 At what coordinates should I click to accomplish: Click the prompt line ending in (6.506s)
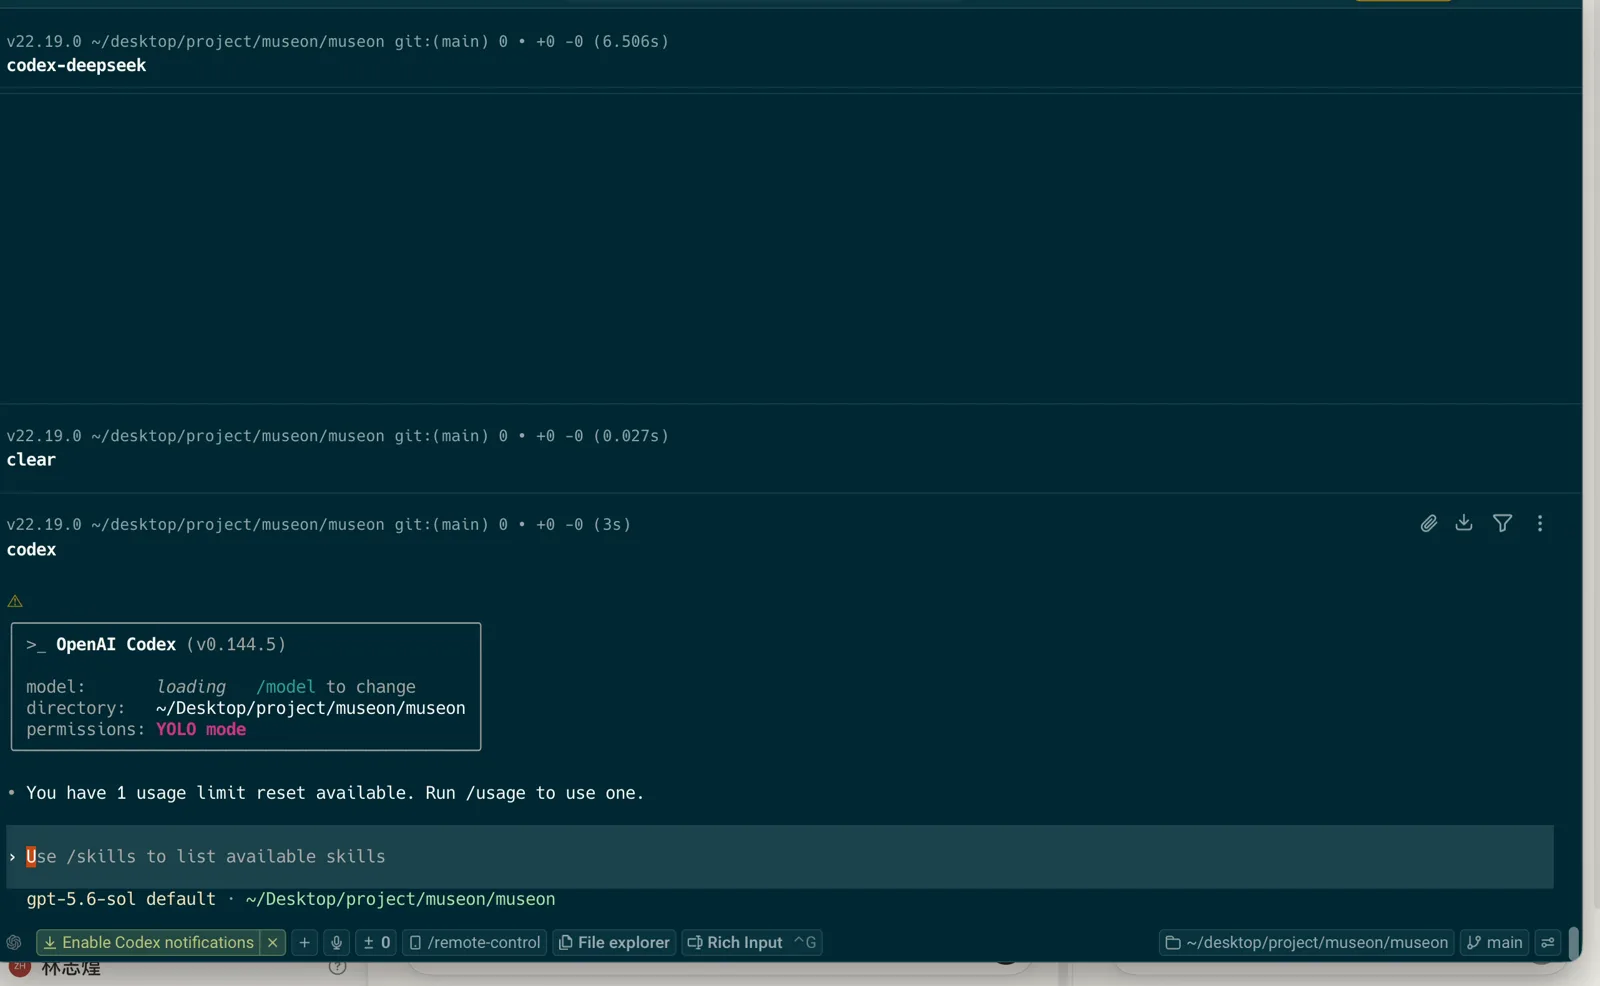pyautogui.click(x=338, y=41)
